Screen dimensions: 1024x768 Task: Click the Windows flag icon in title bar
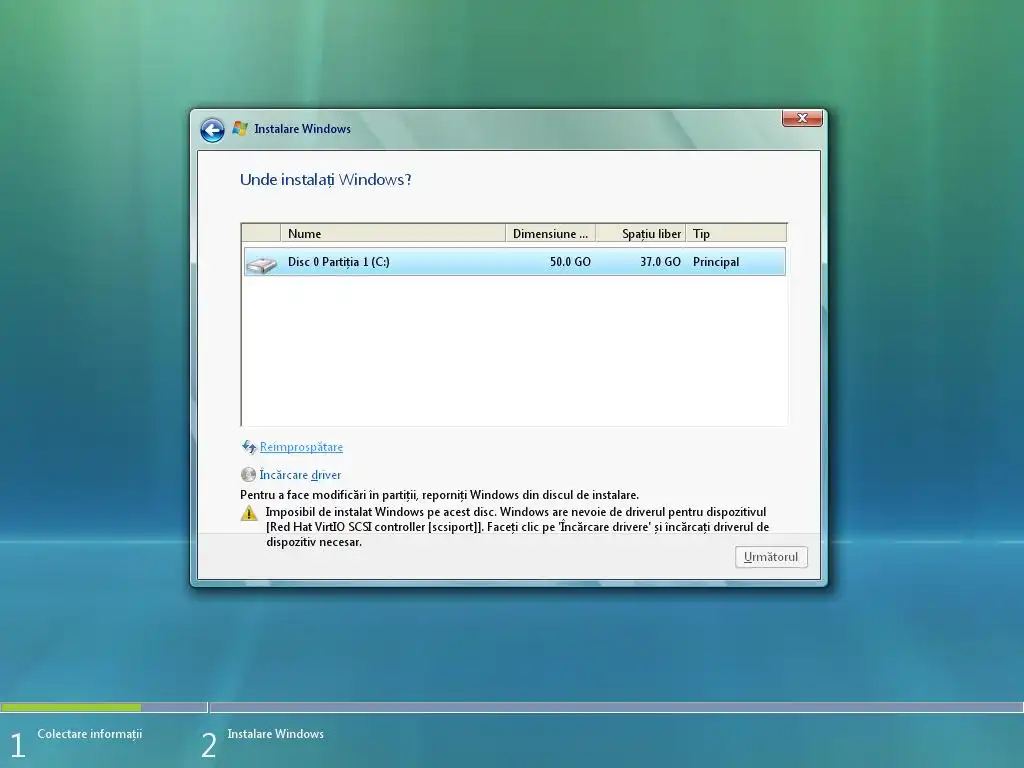click(240, 129)
